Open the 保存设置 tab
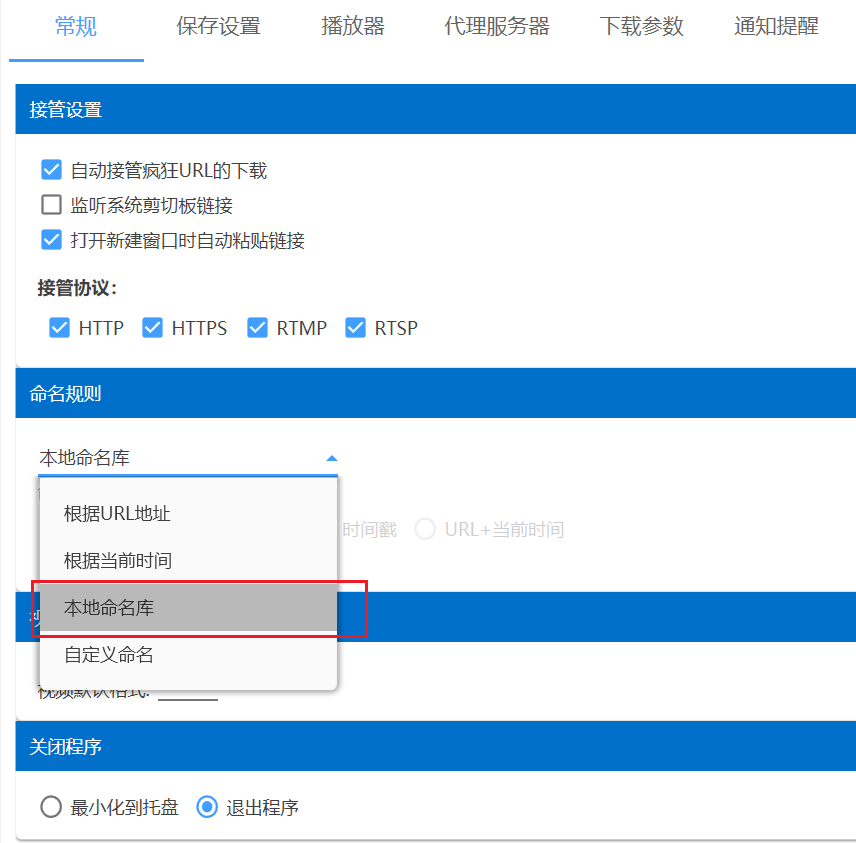The height and width of the screenshot is (843, 856). pos(218,26)
